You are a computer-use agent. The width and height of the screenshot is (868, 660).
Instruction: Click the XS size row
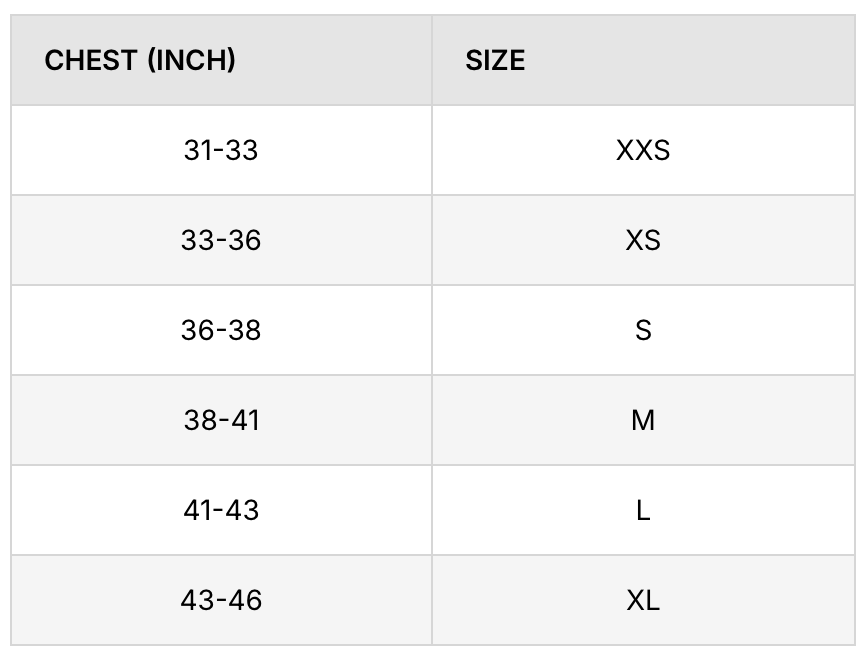pyautogui.click(x=433, y=240)
